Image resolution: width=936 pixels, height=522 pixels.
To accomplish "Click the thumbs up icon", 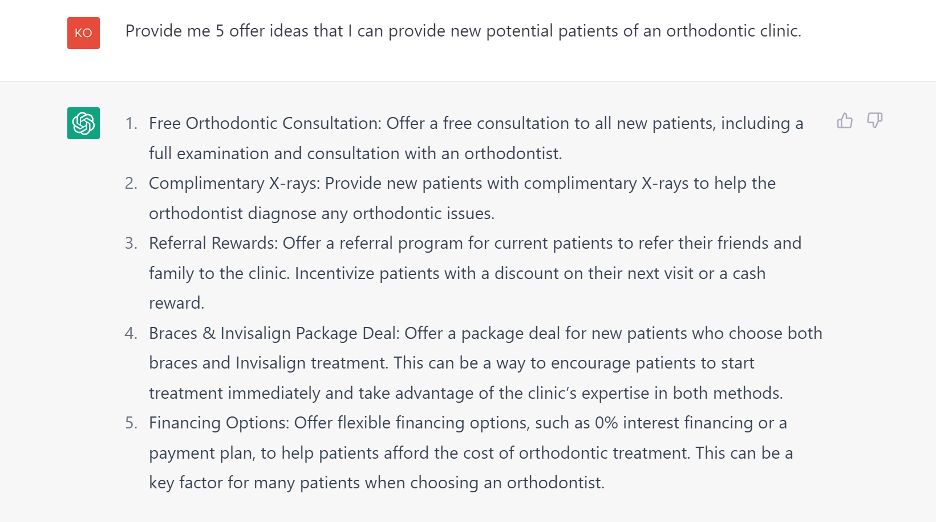I will [845, 121].
